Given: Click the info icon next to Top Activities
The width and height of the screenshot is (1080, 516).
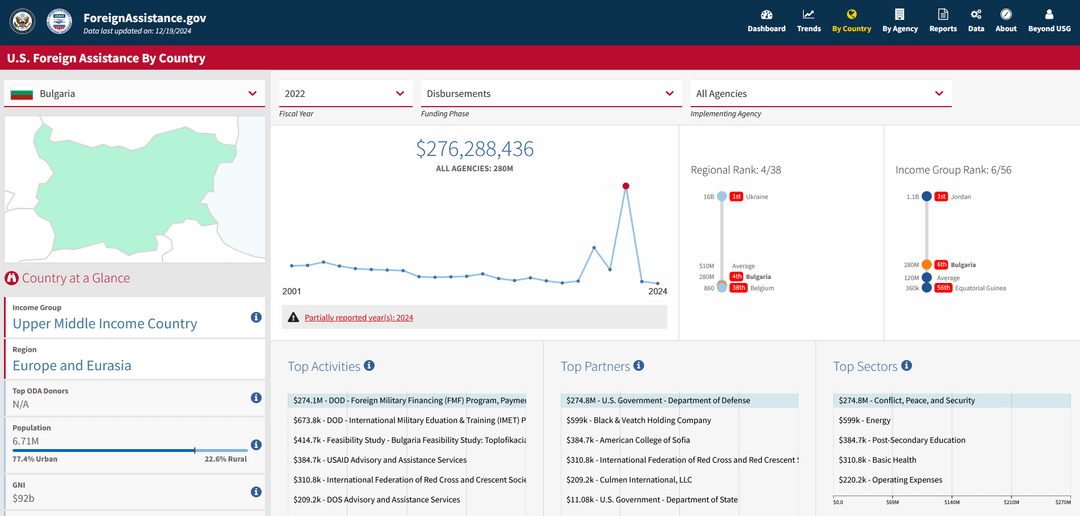Looking at the screenshot, I should click(369, 366).
